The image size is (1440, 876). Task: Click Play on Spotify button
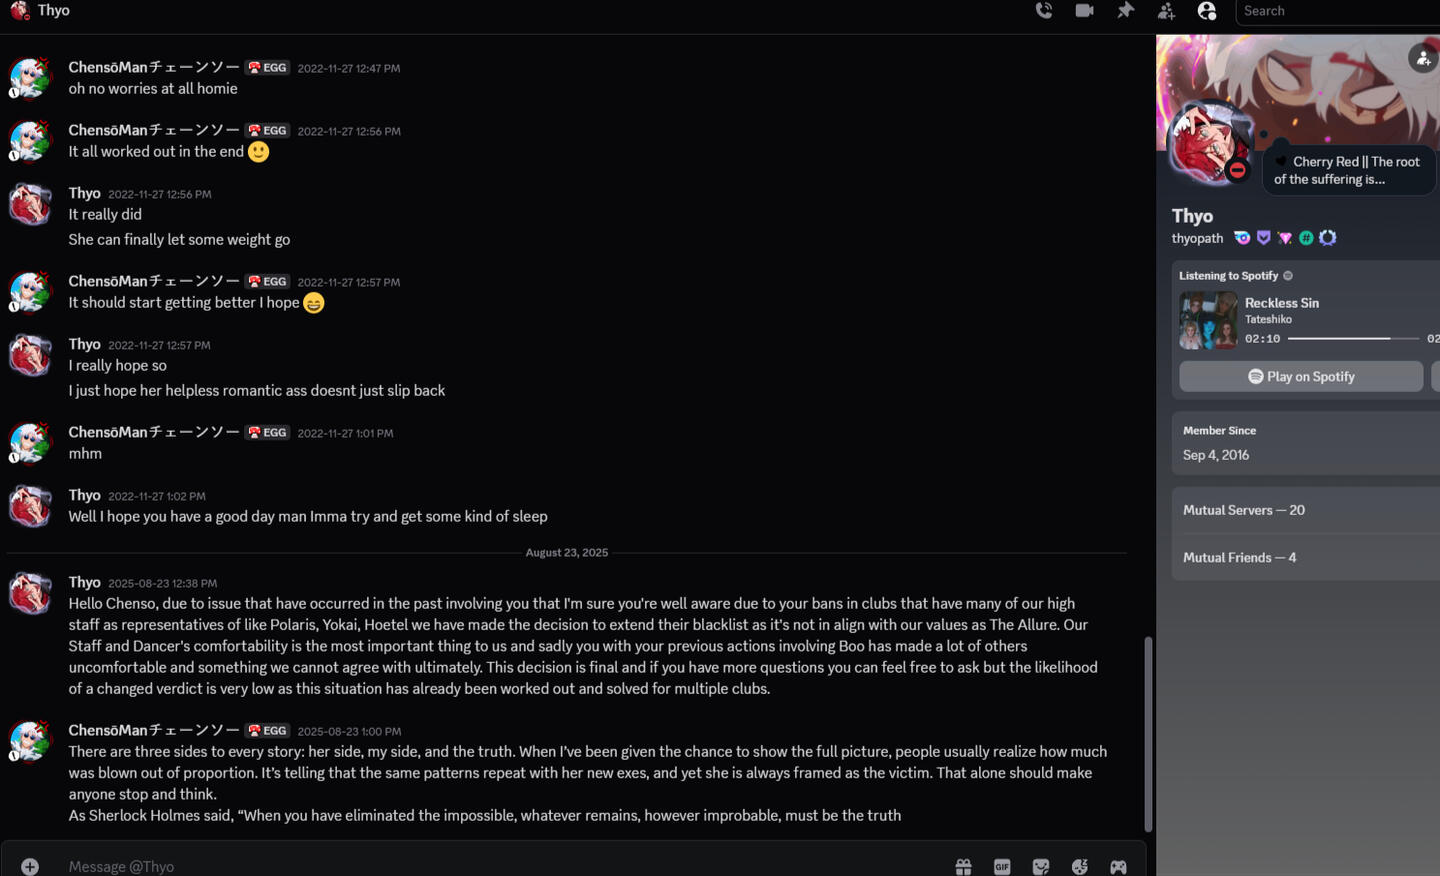click(x=1301, y=376)
